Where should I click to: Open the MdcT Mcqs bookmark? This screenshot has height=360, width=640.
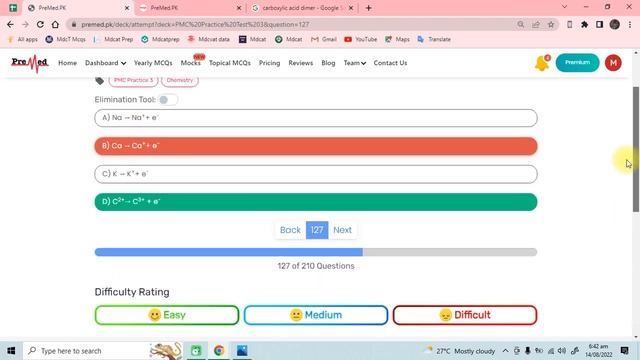[x=65, y=39]
